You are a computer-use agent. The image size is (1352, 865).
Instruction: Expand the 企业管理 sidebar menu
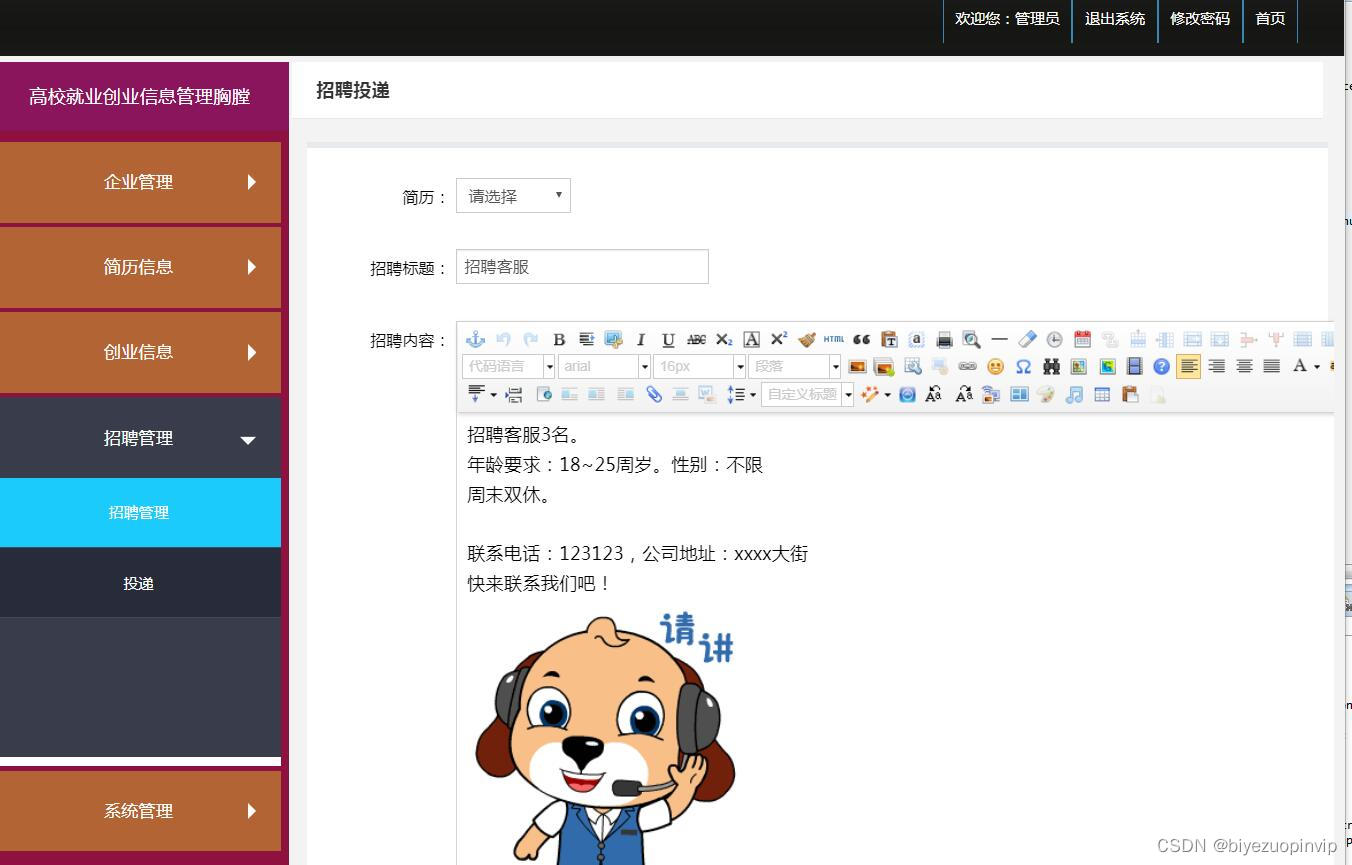(140, 182)
